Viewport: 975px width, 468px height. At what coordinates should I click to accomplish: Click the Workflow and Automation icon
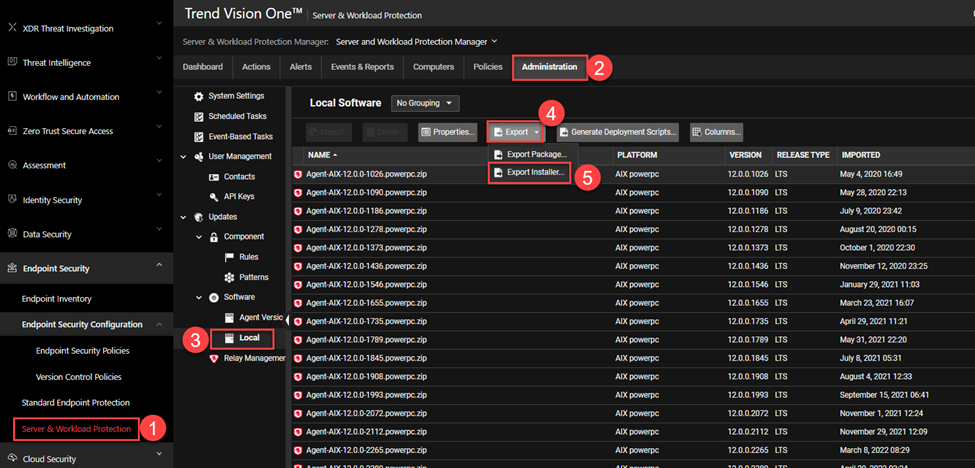coord(11,96)
